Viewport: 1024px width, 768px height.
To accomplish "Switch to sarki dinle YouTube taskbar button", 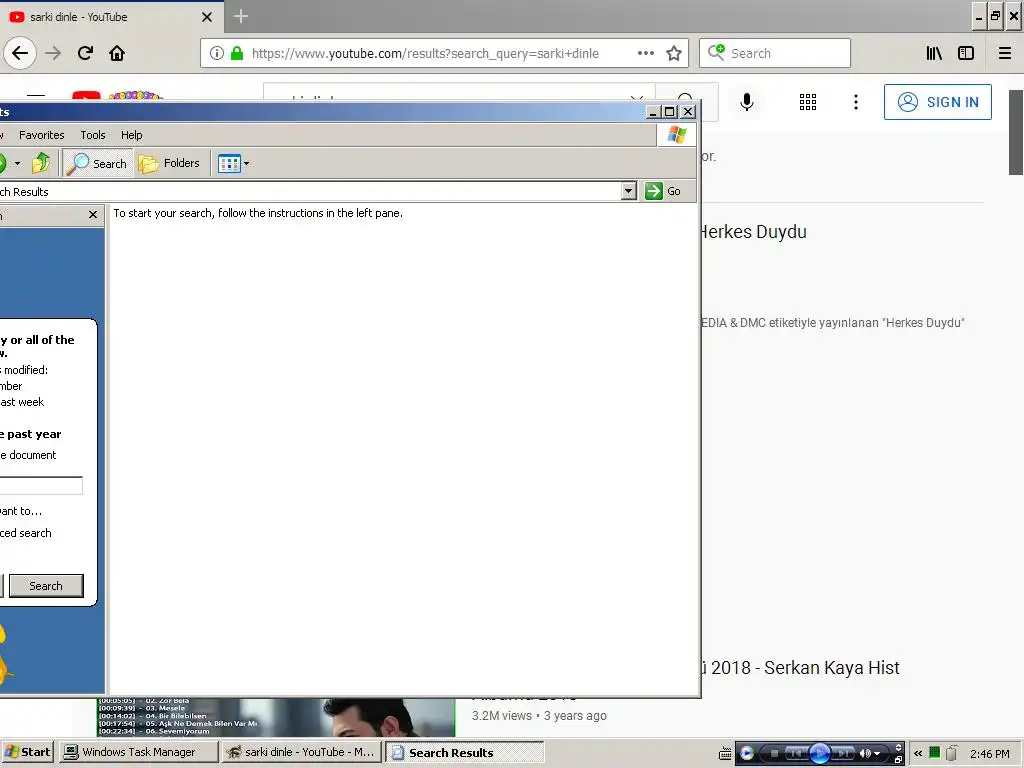I will coord(301,752).
